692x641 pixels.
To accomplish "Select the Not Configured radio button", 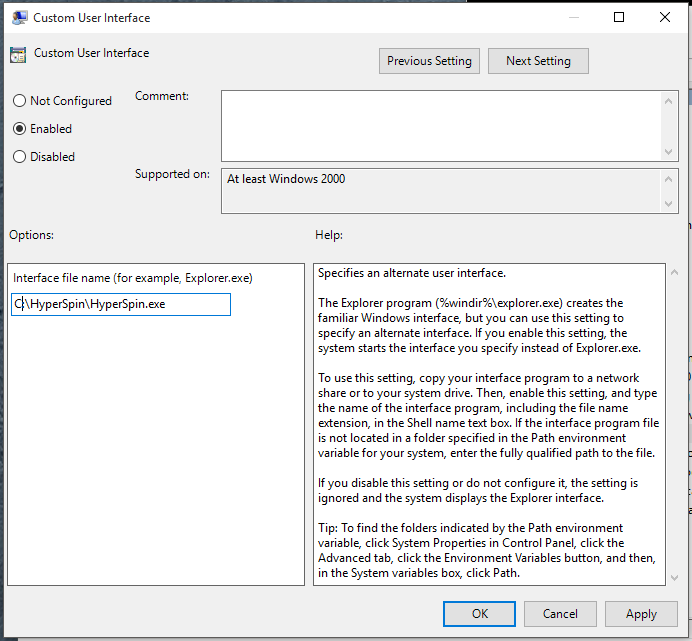I will [19, 101].
